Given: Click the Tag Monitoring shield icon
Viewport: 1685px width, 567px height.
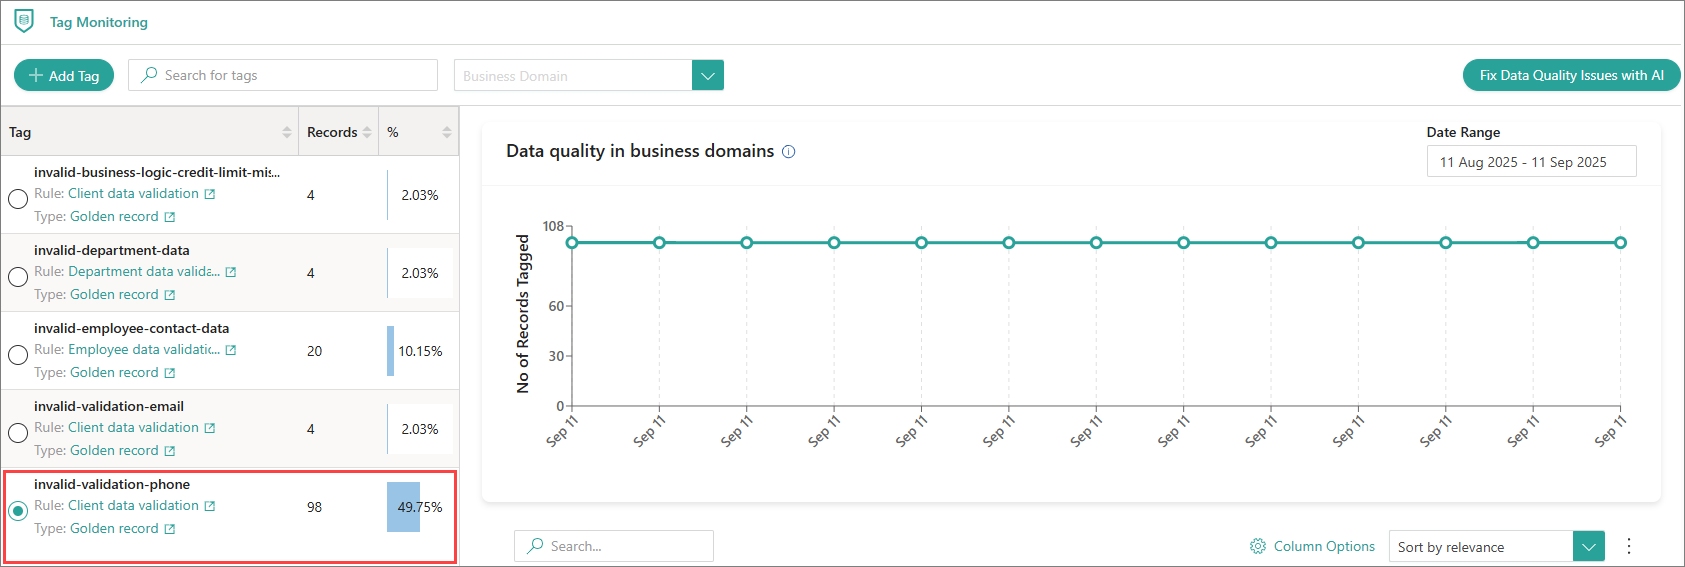Looking at the screenshot, I should point(24,21).
